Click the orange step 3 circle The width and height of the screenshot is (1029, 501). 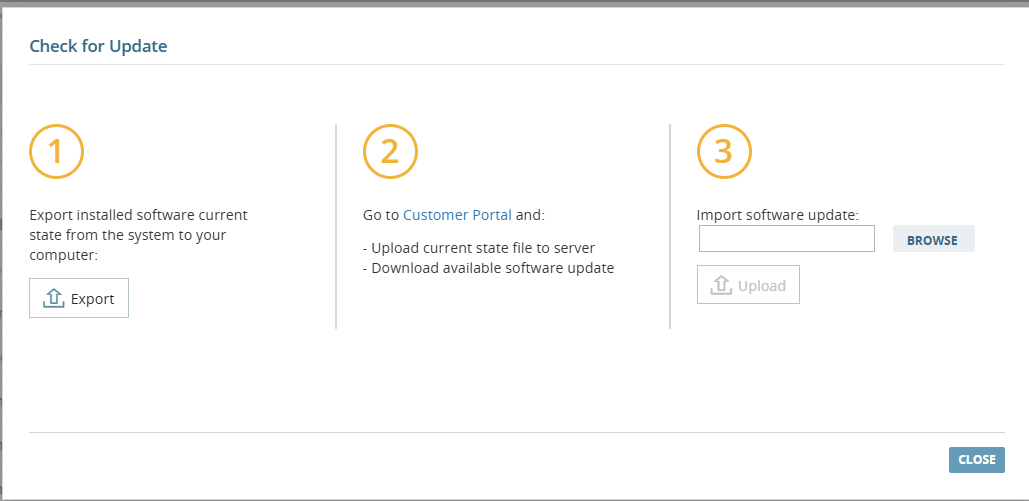click(x=724, y=151)
